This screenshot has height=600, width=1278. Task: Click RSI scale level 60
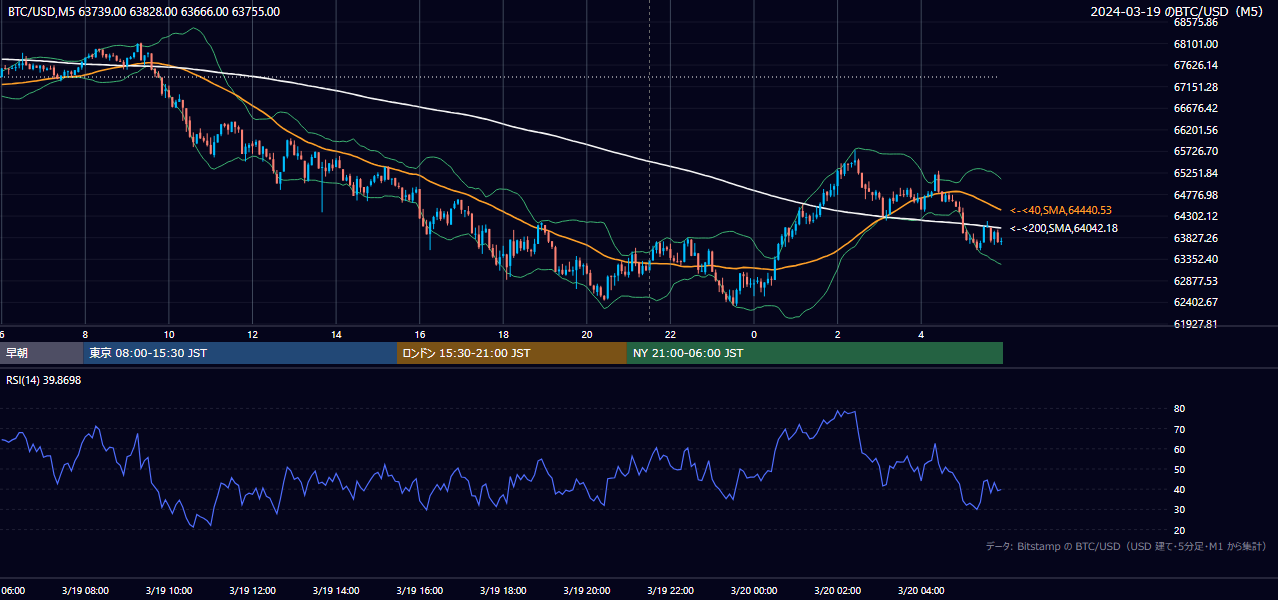tap(1179, 449)
